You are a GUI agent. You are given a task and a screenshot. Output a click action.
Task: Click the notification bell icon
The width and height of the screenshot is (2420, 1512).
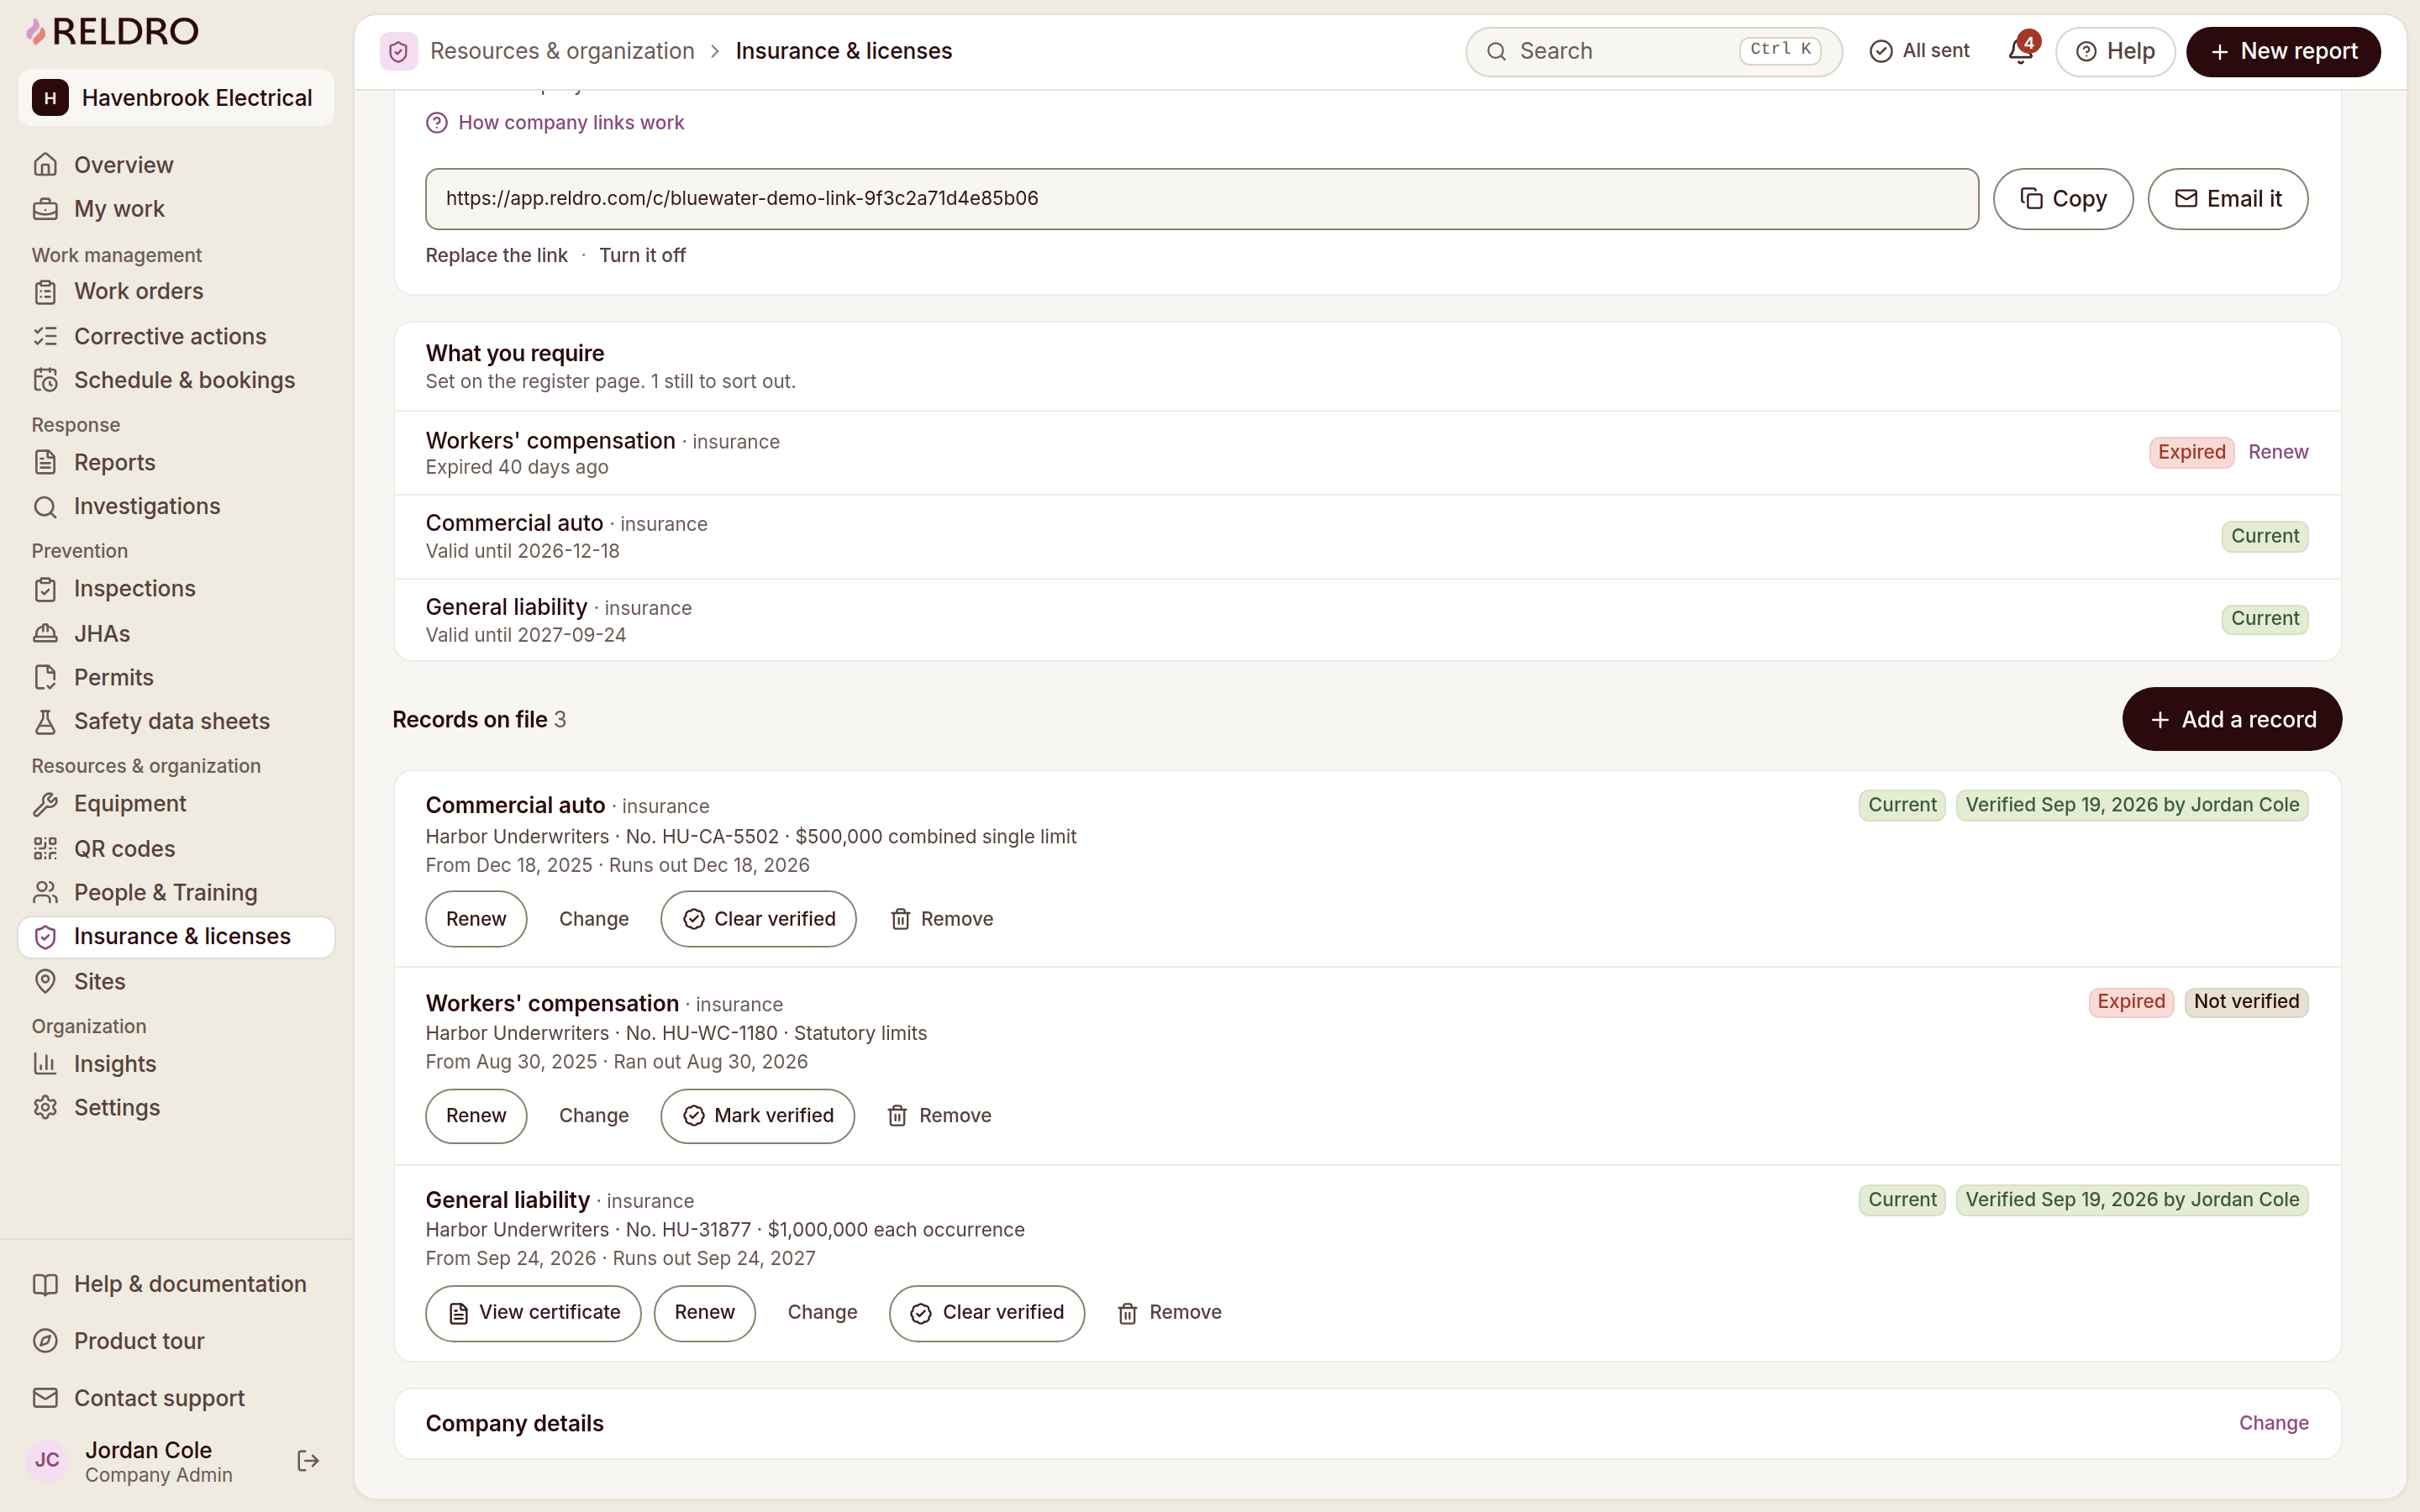(2020, 51)
